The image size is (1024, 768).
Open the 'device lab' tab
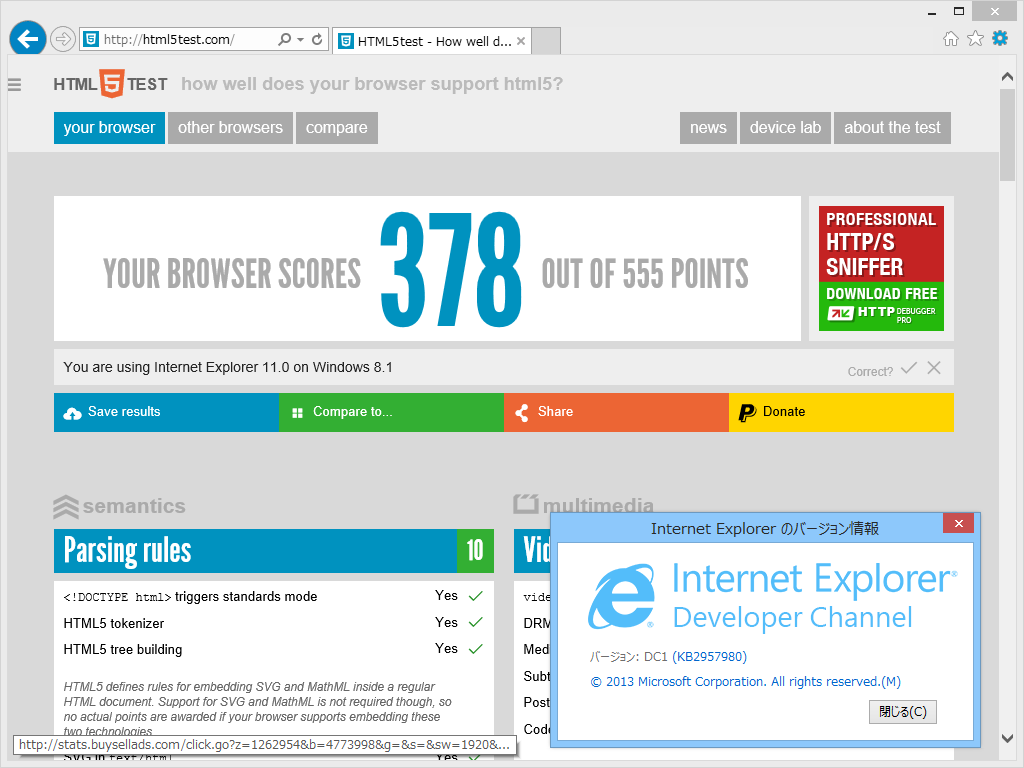785,127
